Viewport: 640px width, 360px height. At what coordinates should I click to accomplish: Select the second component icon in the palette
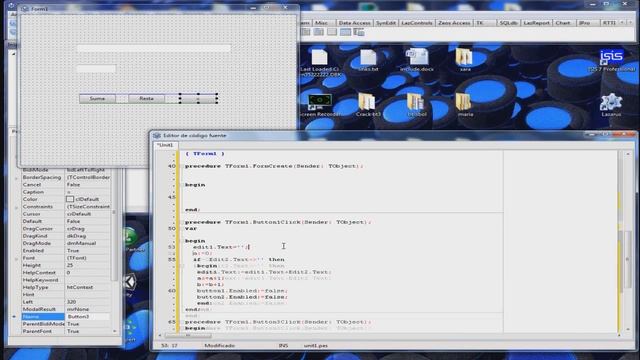click(319, 32)
